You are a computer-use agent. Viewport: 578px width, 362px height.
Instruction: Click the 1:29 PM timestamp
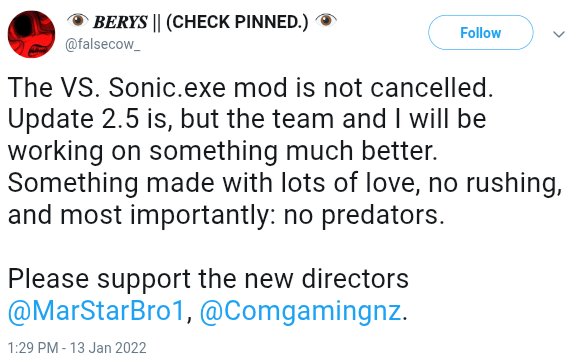point(33,348)
